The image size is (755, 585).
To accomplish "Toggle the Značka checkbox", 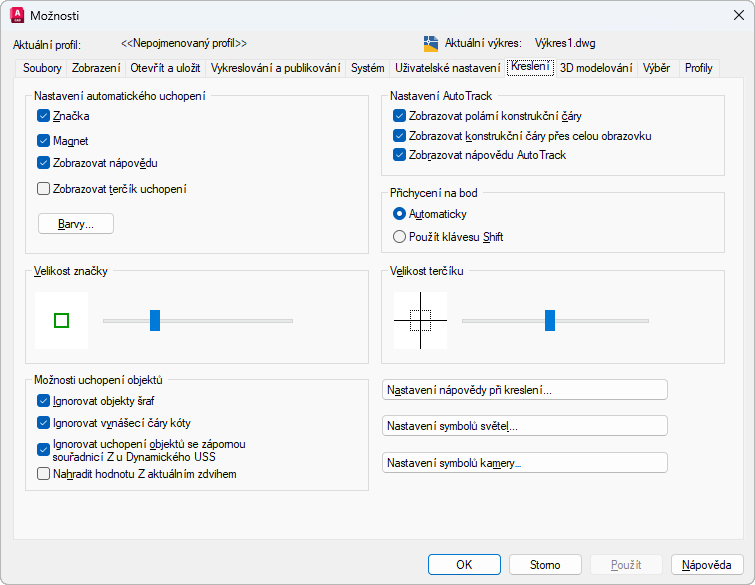I will point(43,116).
